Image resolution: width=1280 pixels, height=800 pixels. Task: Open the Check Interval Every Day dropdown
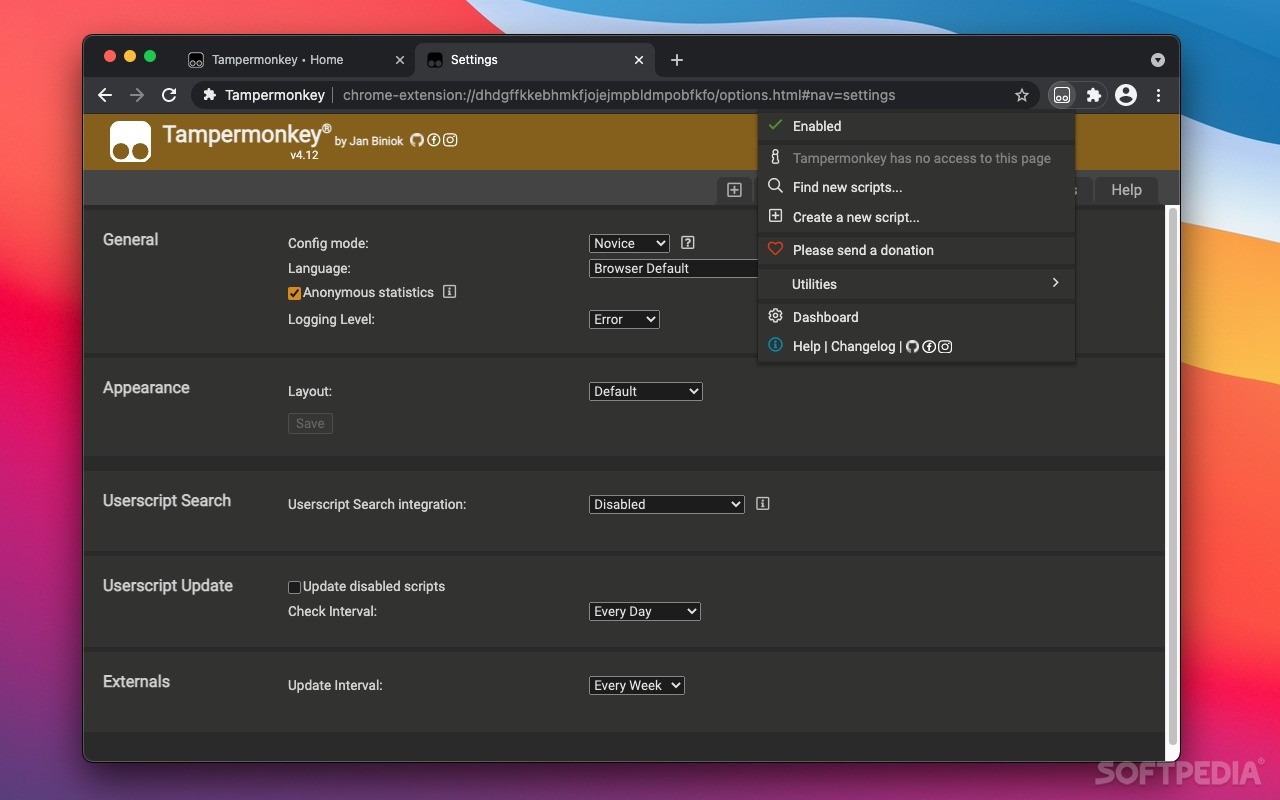click(645, 611)
